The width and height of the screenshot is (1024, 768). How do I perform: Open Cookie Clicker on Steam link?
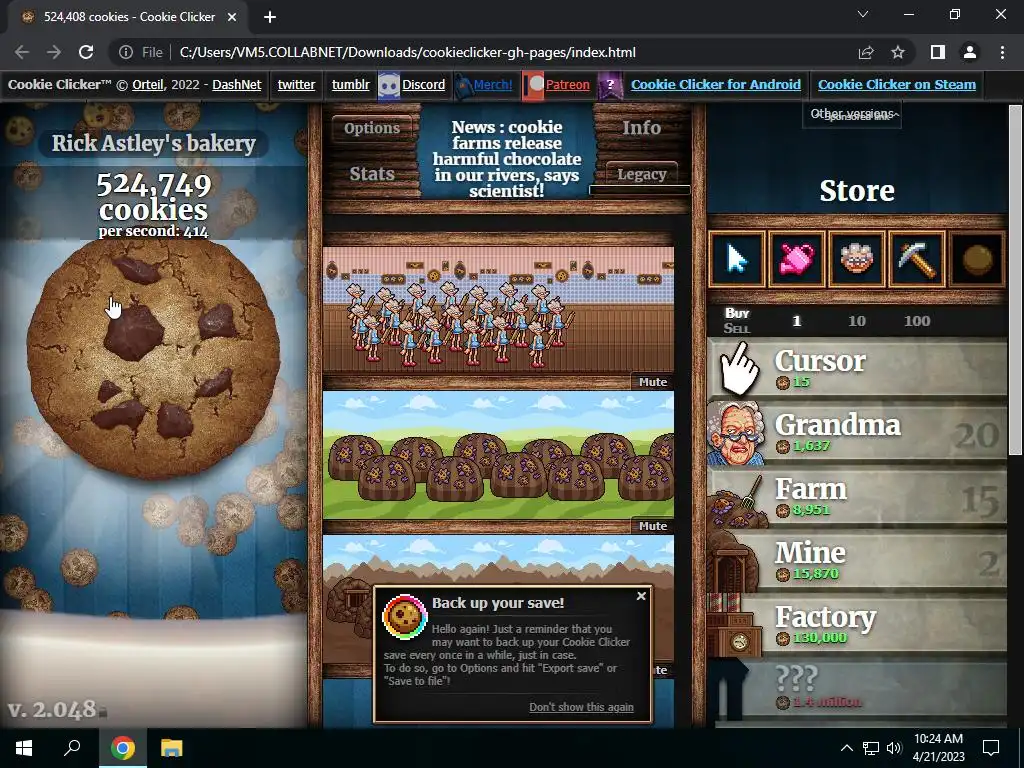pos(897,84)
